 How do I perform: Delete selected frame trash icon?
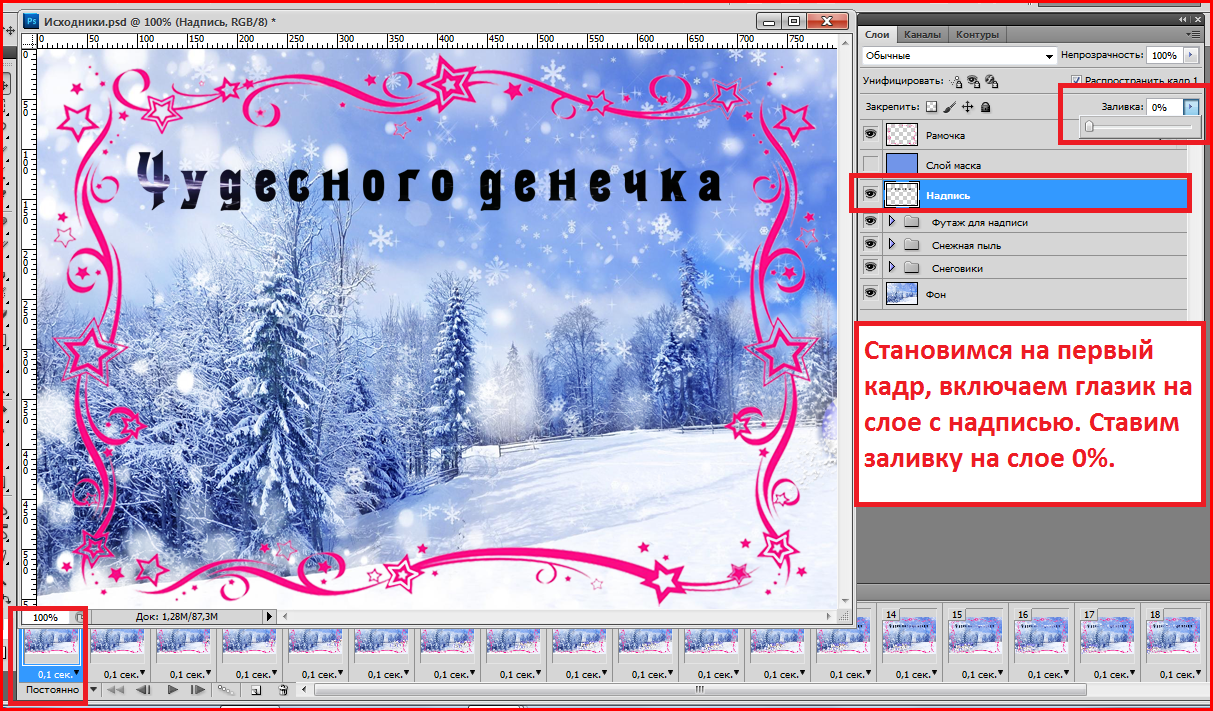pyautogui.click(x=283, y=690)
